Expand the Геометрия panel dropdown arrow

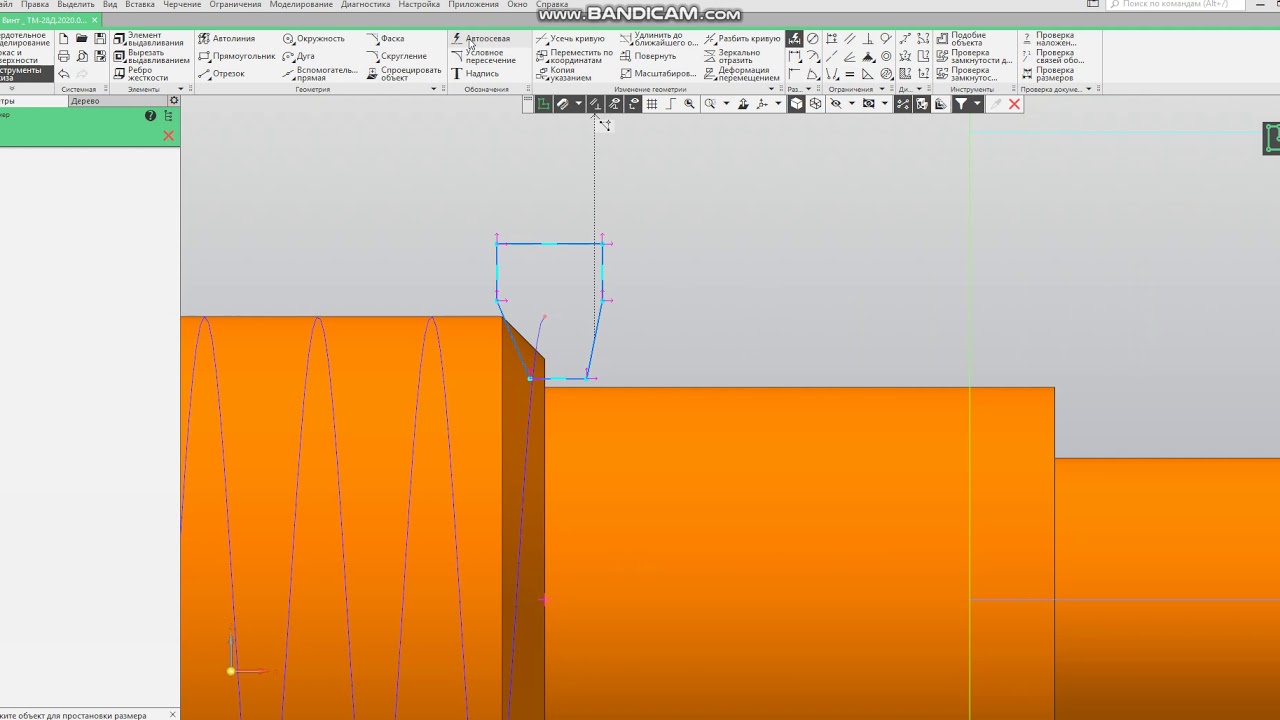point(434,89)
